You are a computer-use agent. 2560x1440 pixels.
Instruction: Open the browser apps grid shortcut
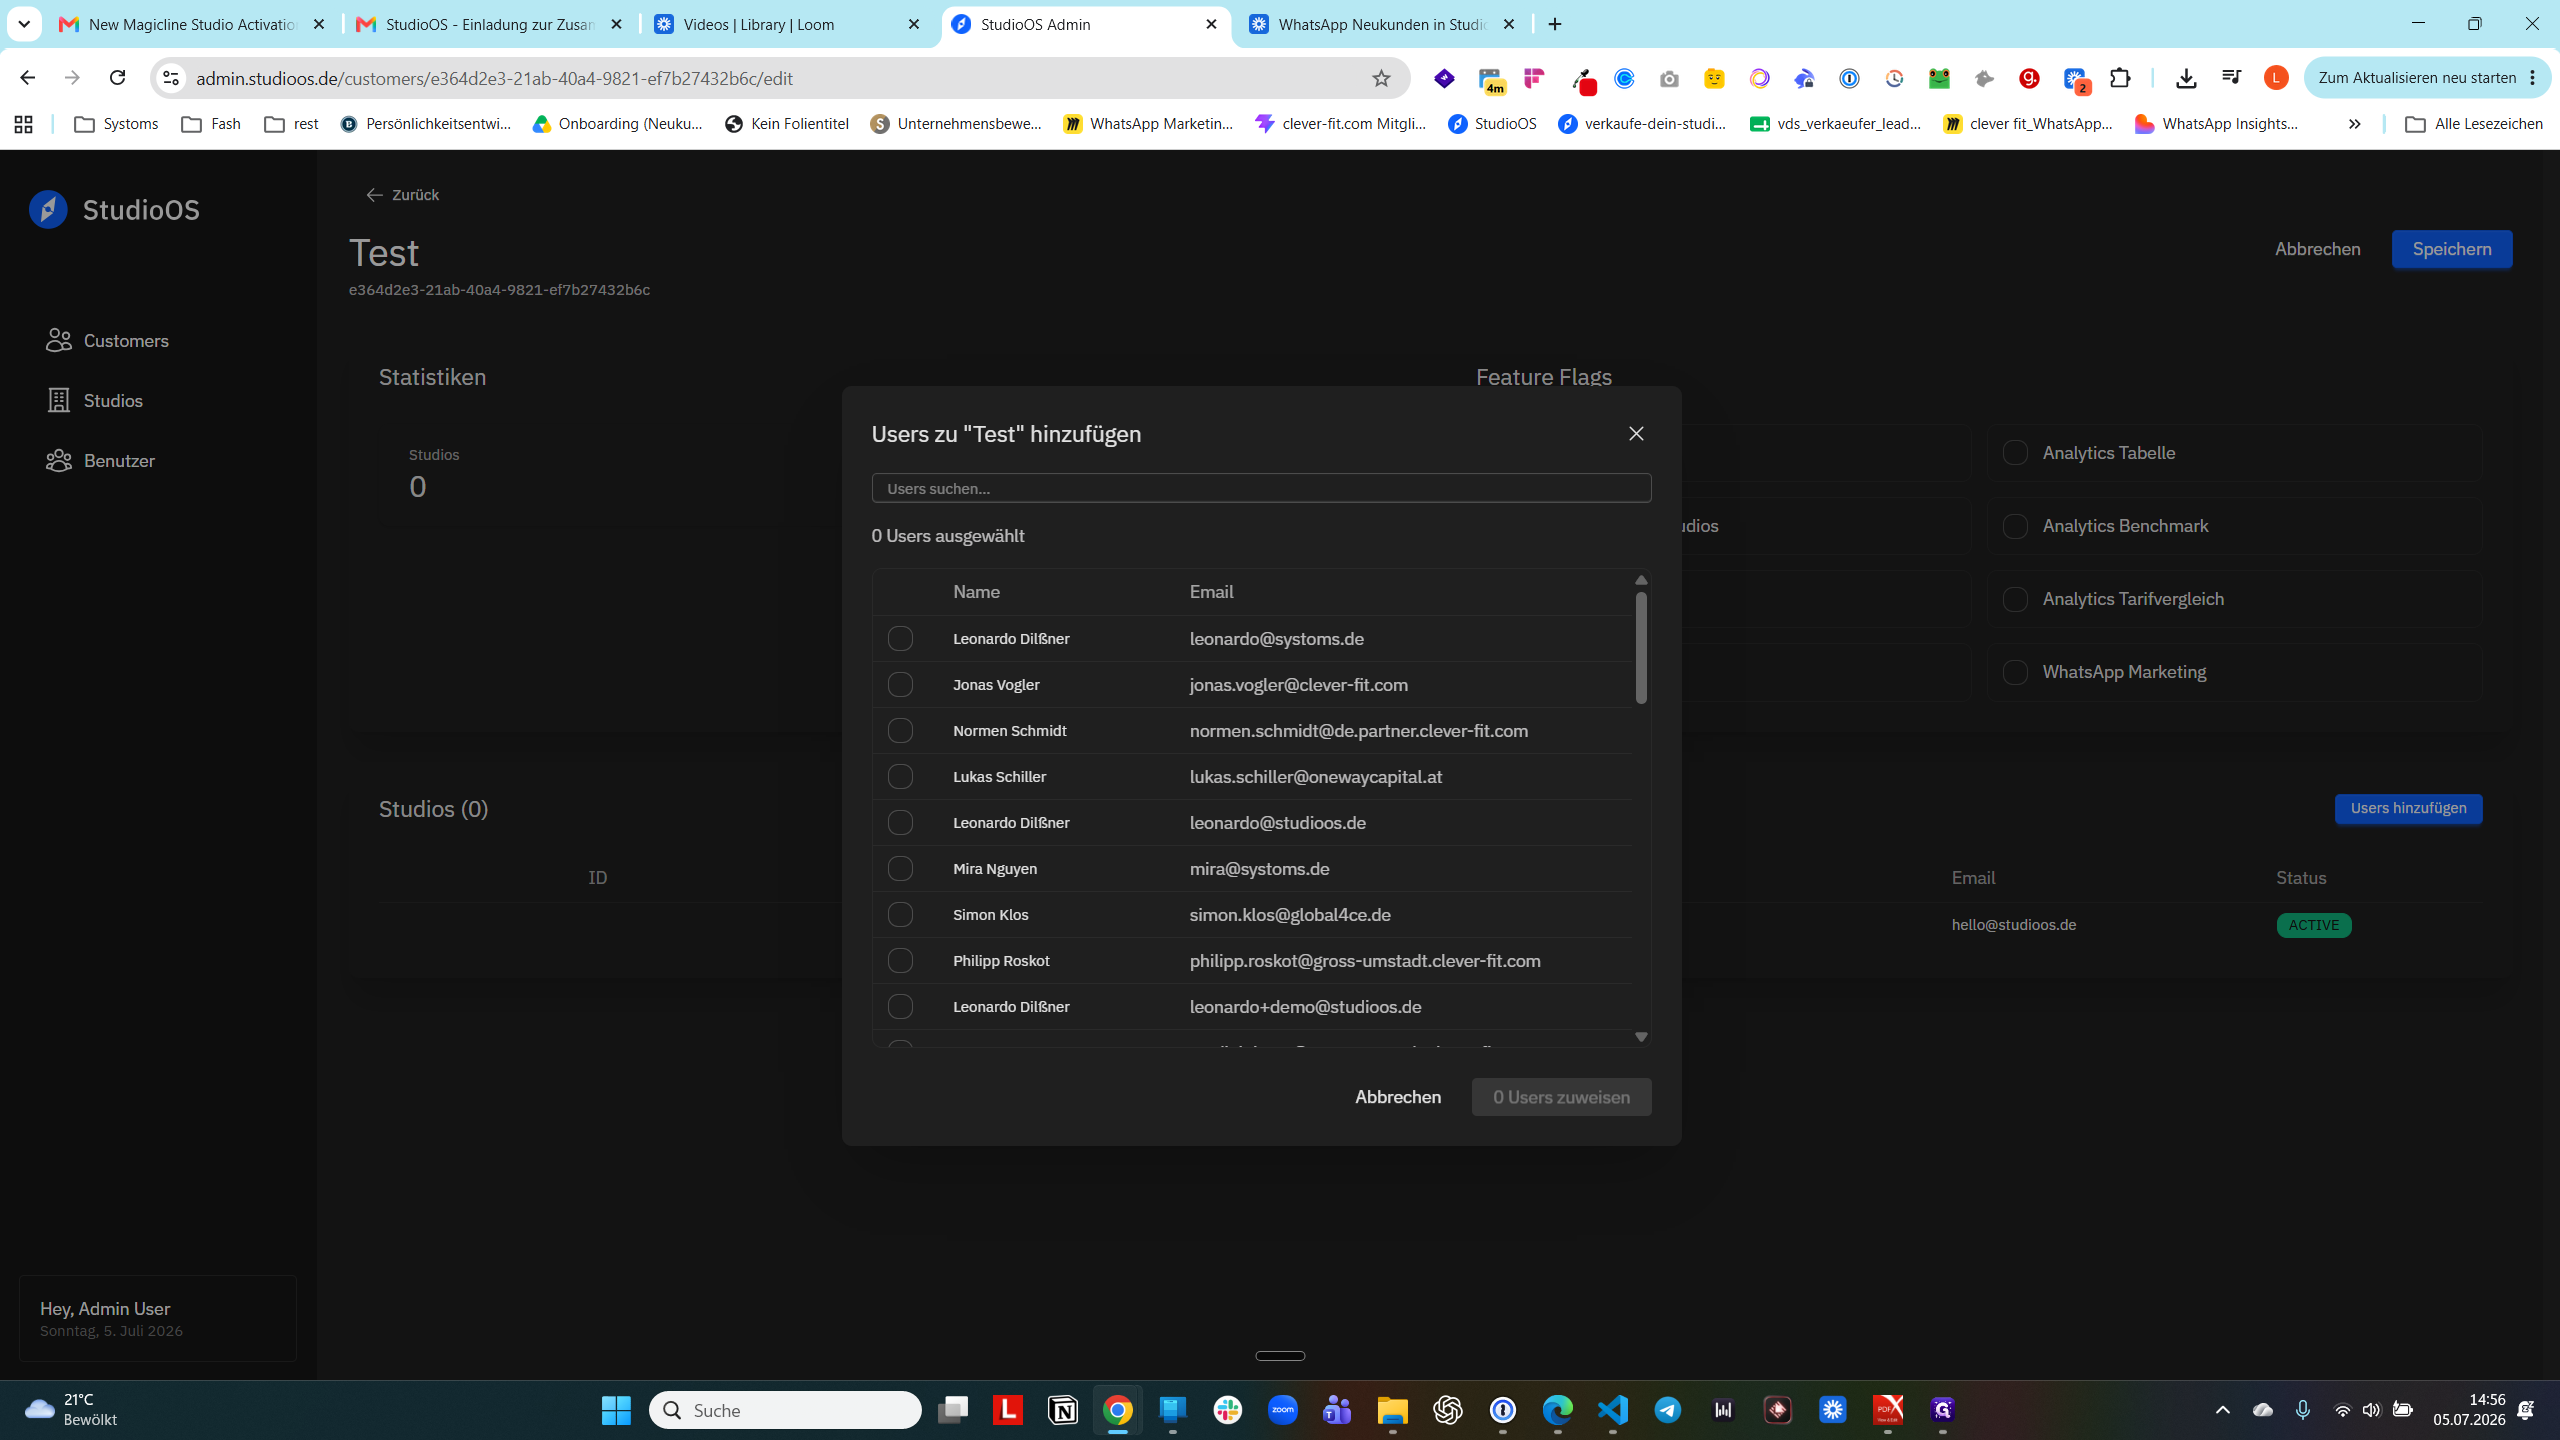[x=24, y=124]
